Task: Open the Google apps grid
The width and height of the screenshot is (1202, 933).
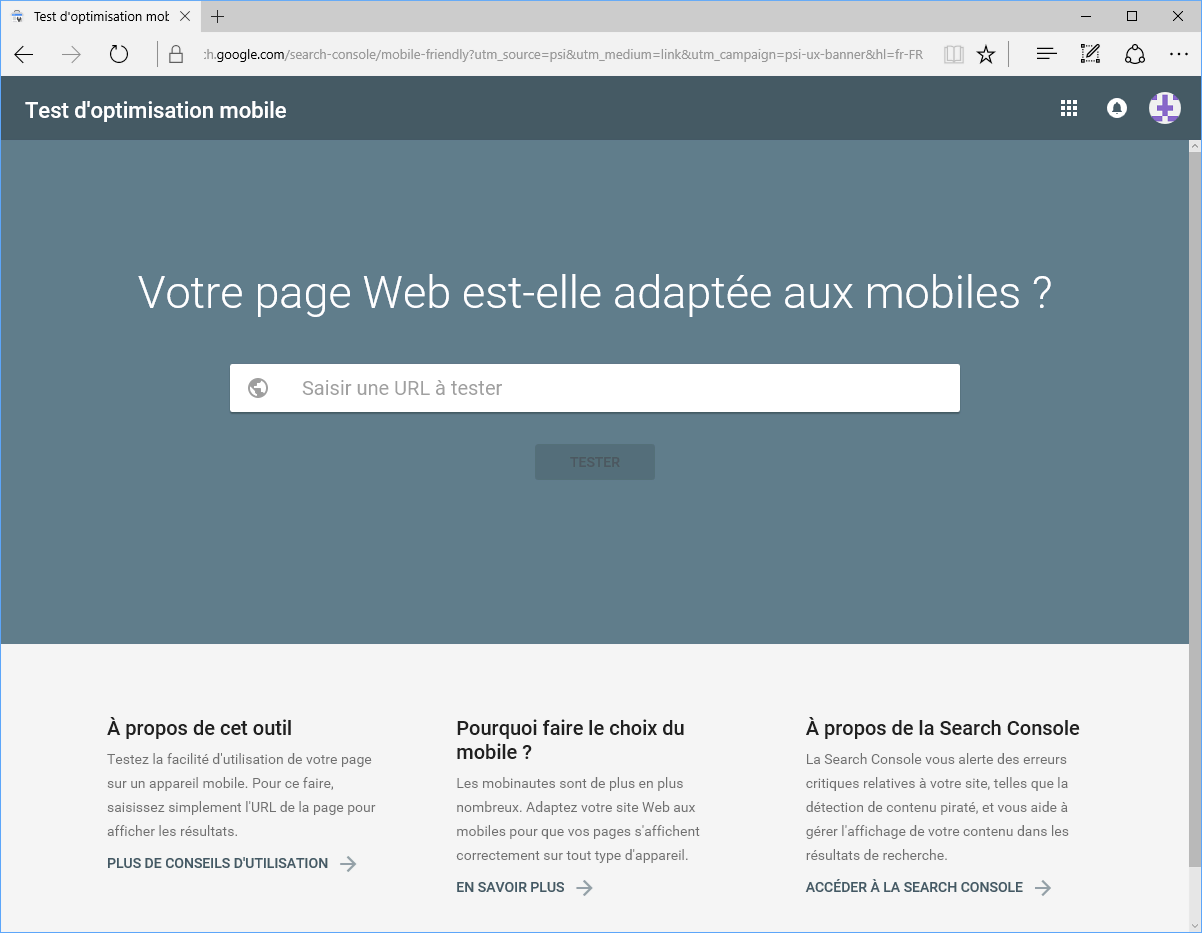Action: [1069, 108]
